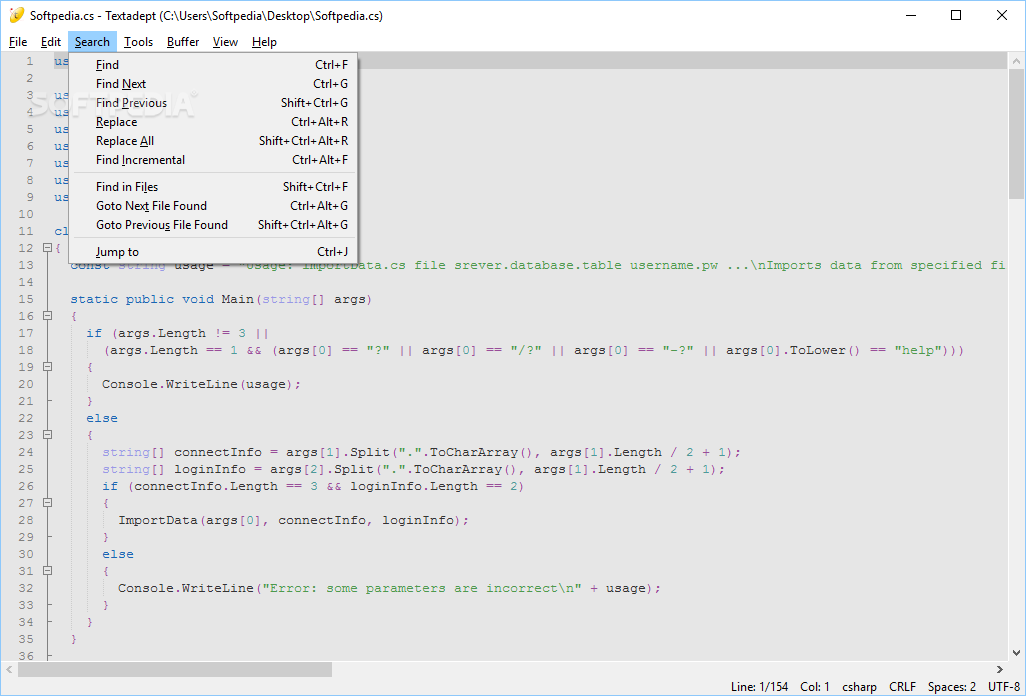Collapse the code fold at line 12
Screen dimensions: 1026x696
click(x=47, y=248)
